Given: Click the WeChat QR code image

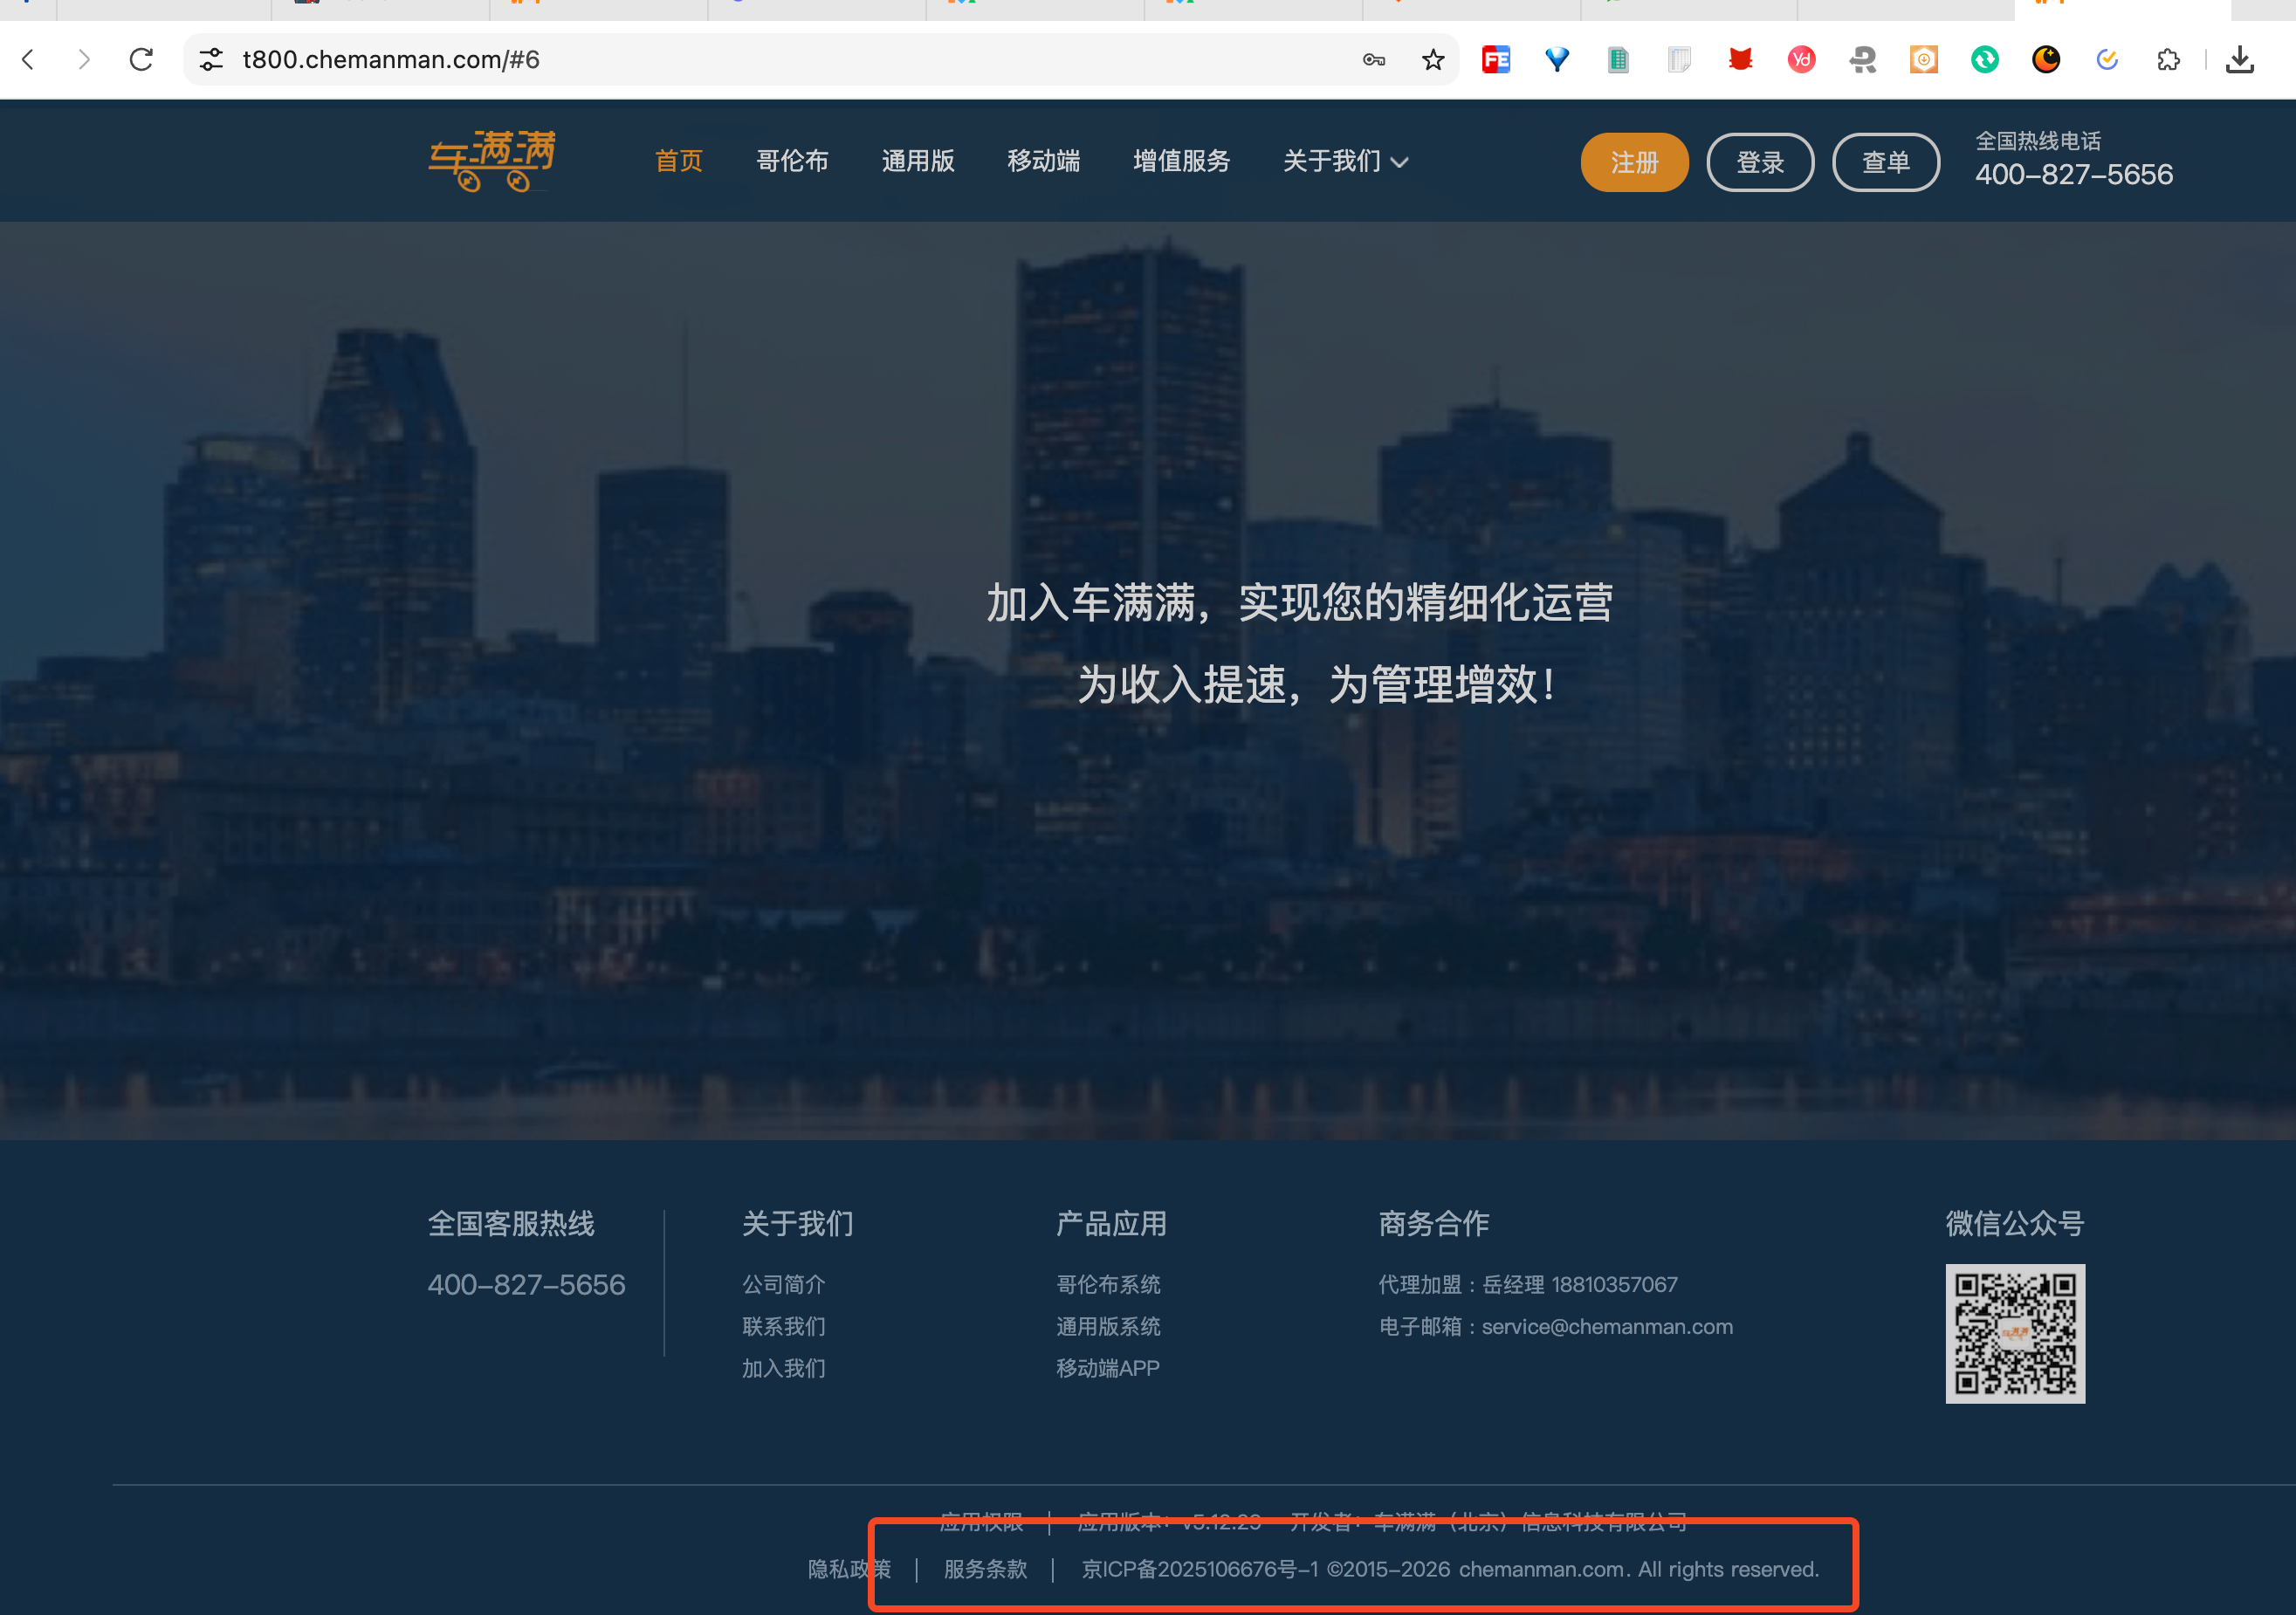Looking at the screenshot, I should click(2014, 1333).
